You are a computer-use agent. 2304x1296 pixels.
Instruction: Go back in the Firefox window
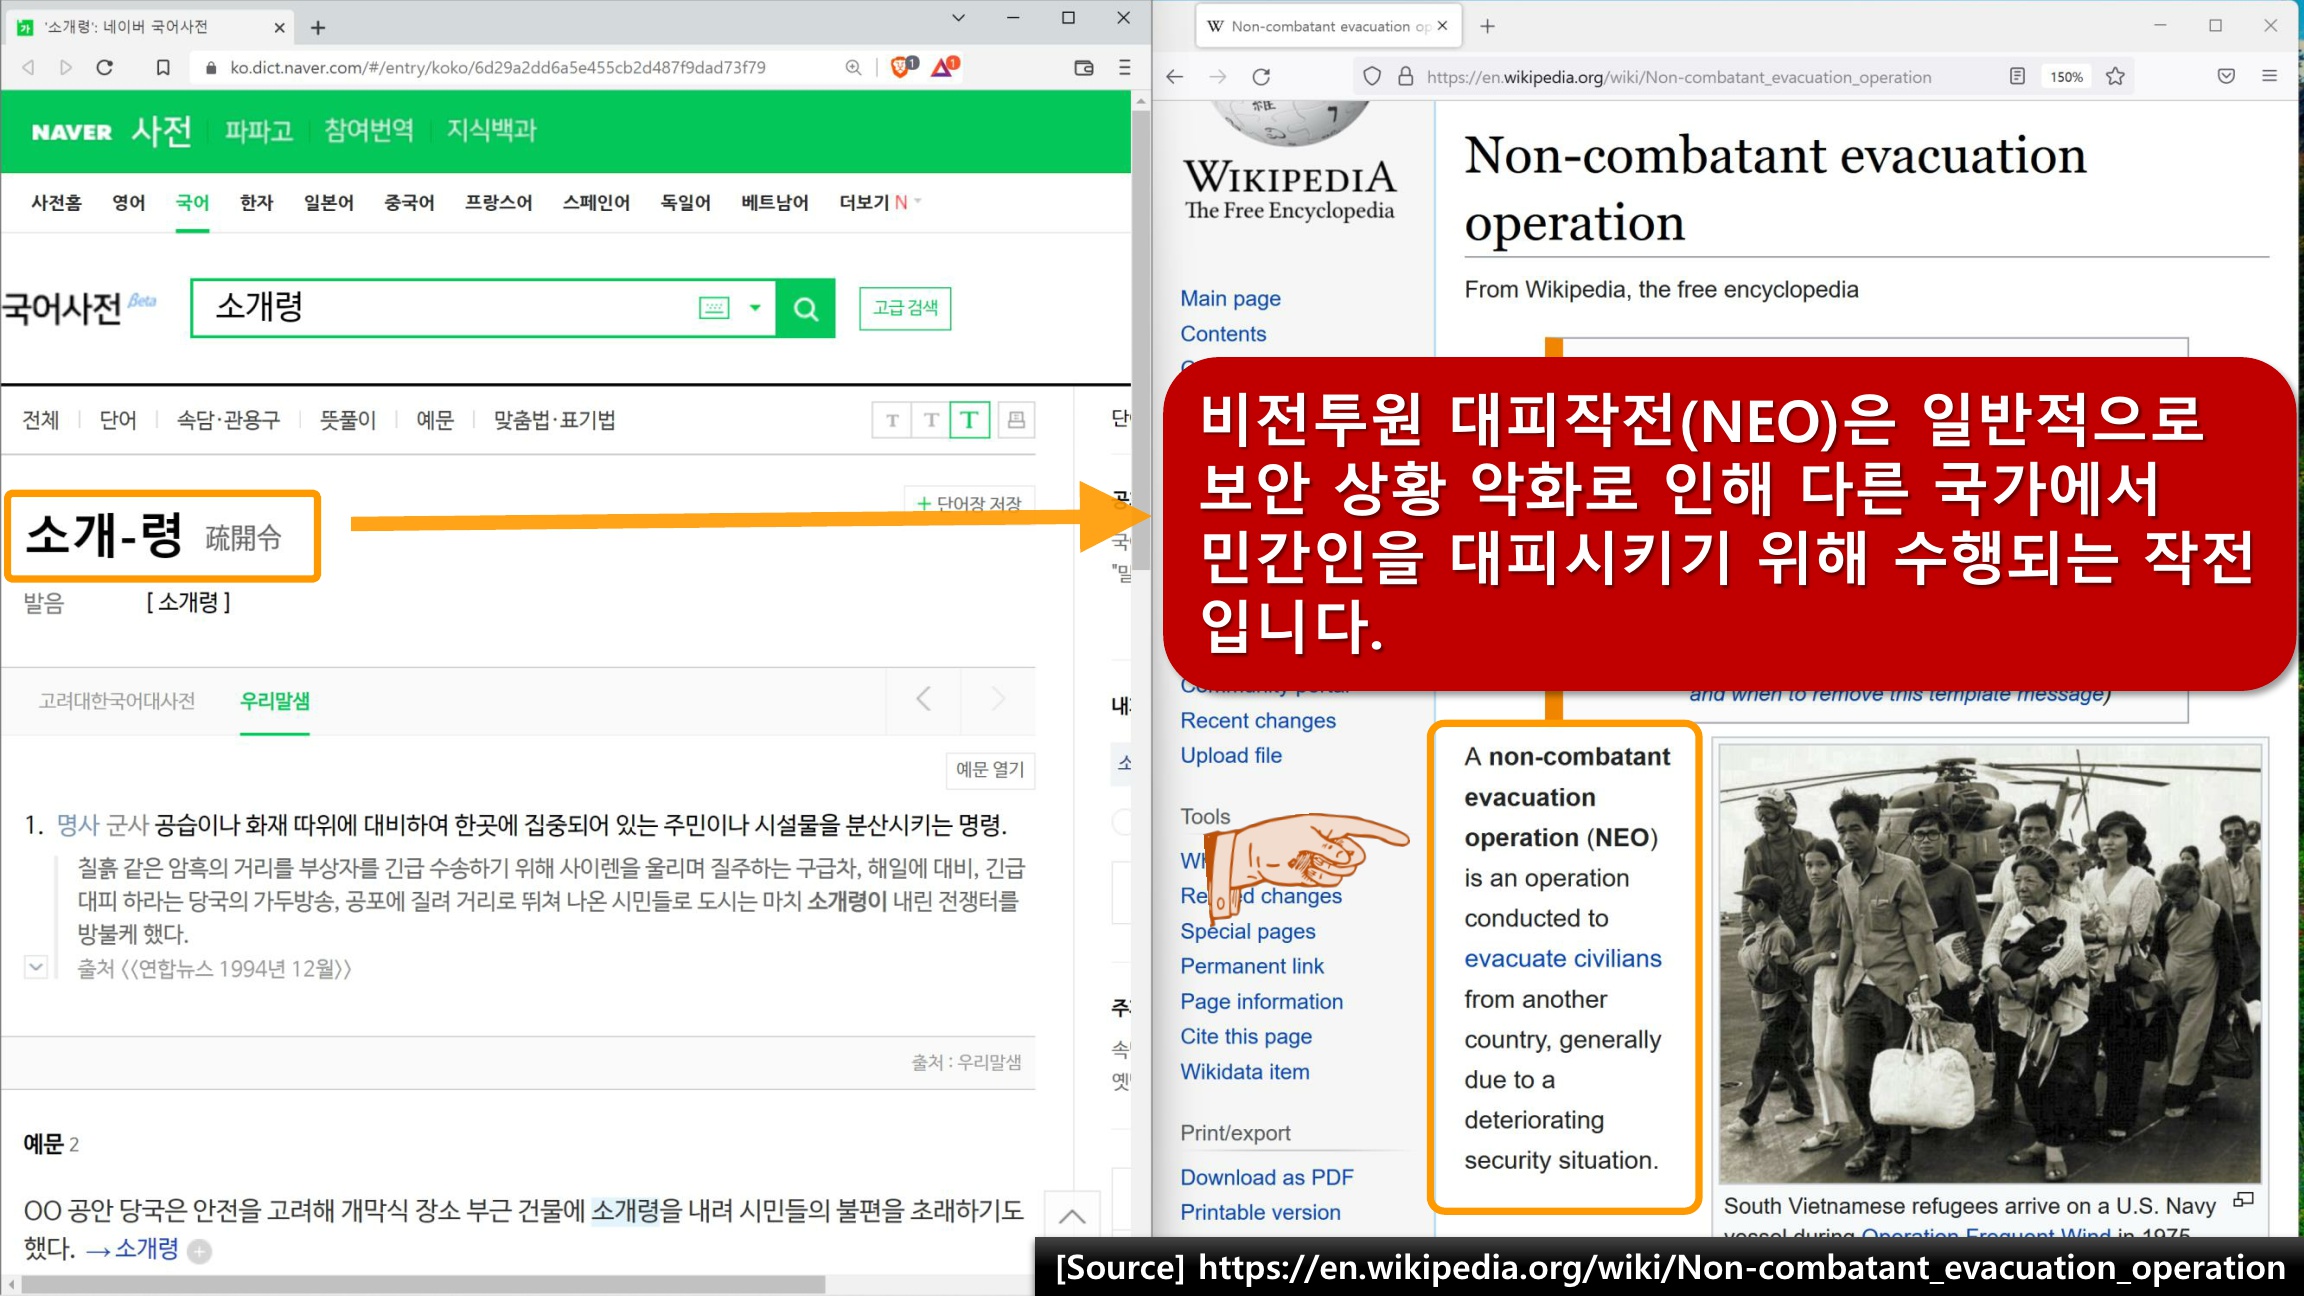[x=1175, y=77]
